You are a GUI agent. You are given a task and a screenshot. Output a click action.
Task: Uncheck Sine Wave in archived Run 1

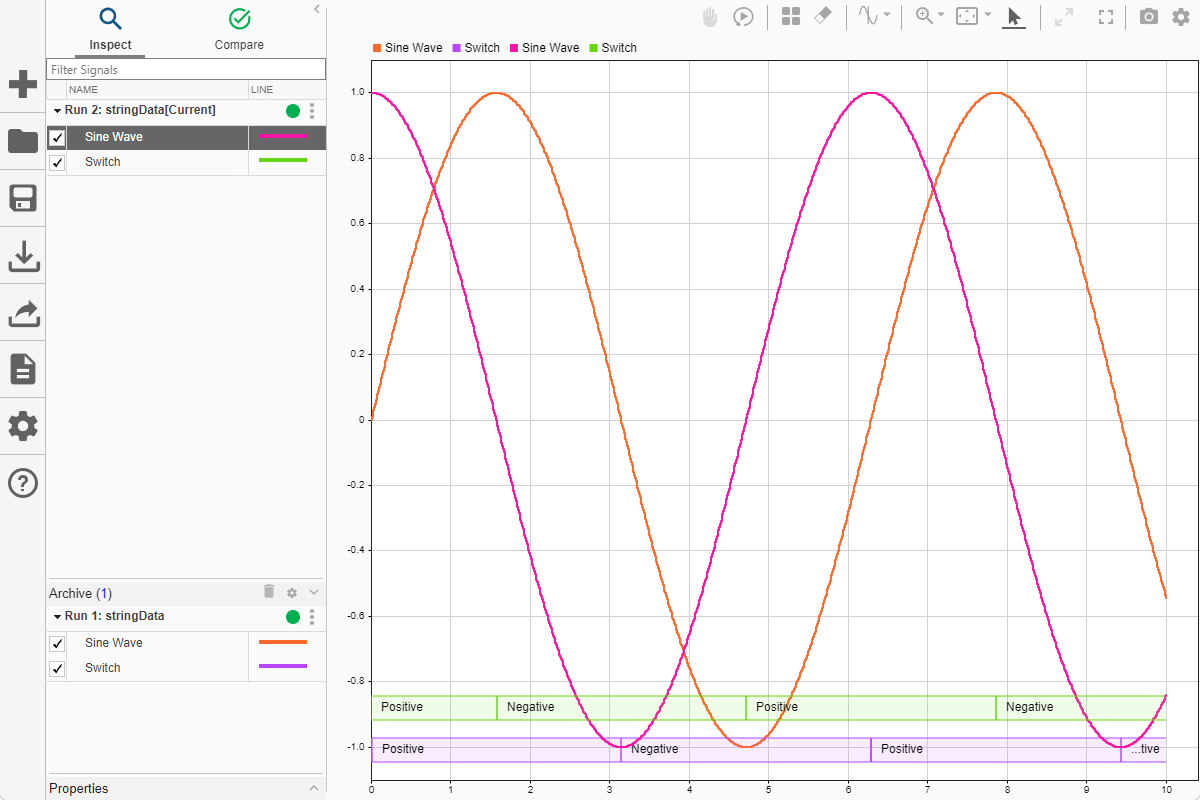click(x=57, y=643)
